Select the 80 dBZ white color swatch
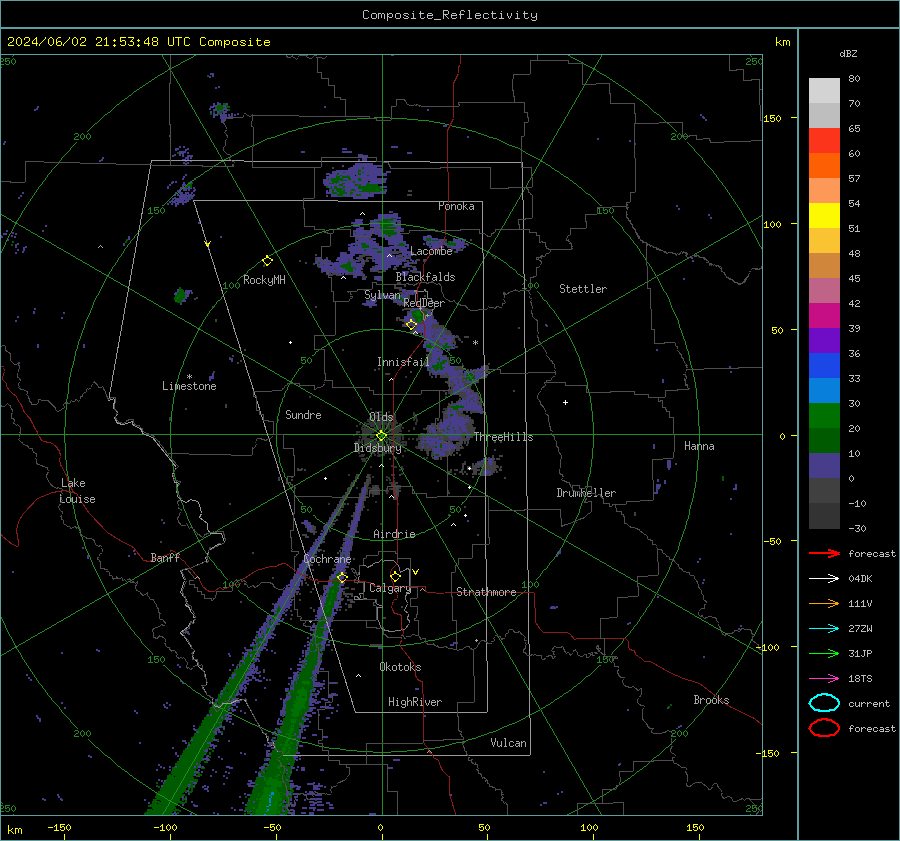 tap(824, 90)
